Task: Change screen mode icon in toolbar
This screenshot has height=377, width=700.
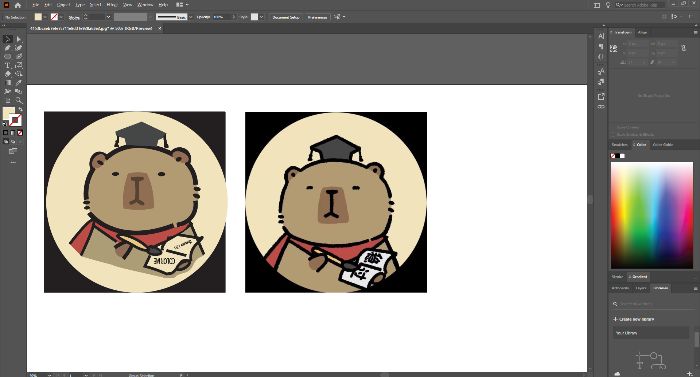Action: (x=13, y=151)
